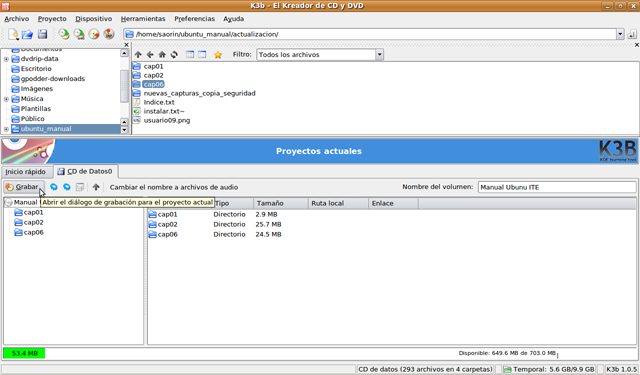Image resolution: width=640 pixels, height=375 pixels.
Task: Expand the Música folder tree node
Action: coord(6,99)
